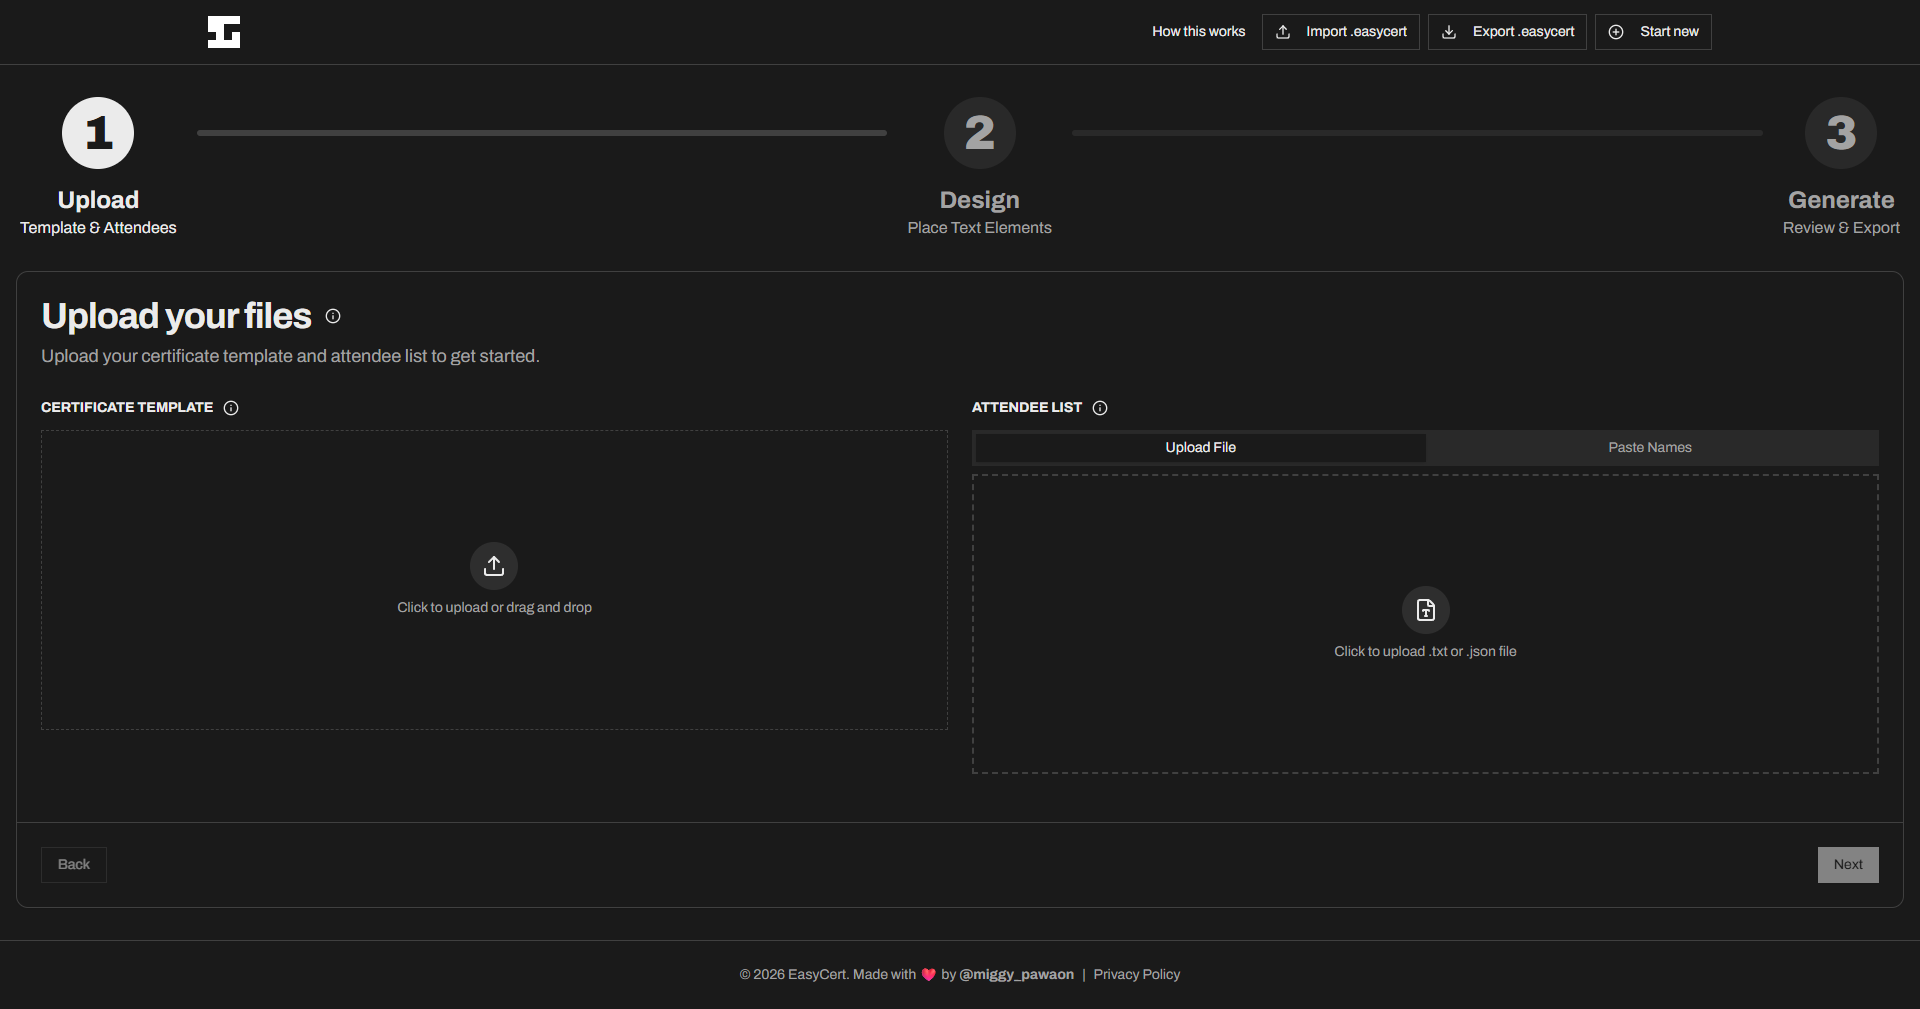Image resolution: width=1920 pixels, height=1009 pixels.
Task: Click the certificate template upload arrow icon
Action: 494,566
